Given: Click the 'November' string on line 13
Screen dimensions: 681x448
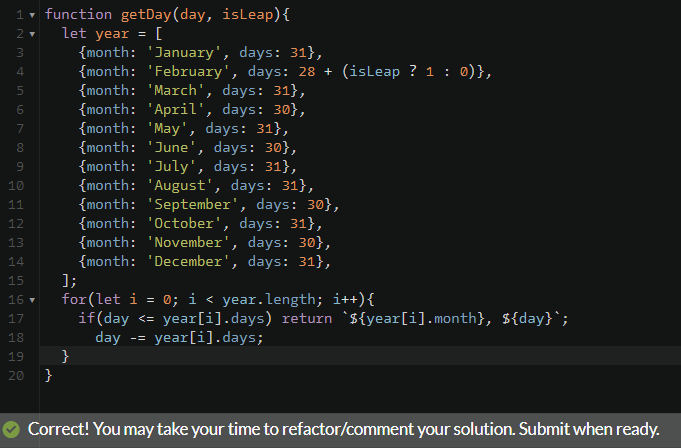Looking at the screenshot, I should (x=188, y=242).
